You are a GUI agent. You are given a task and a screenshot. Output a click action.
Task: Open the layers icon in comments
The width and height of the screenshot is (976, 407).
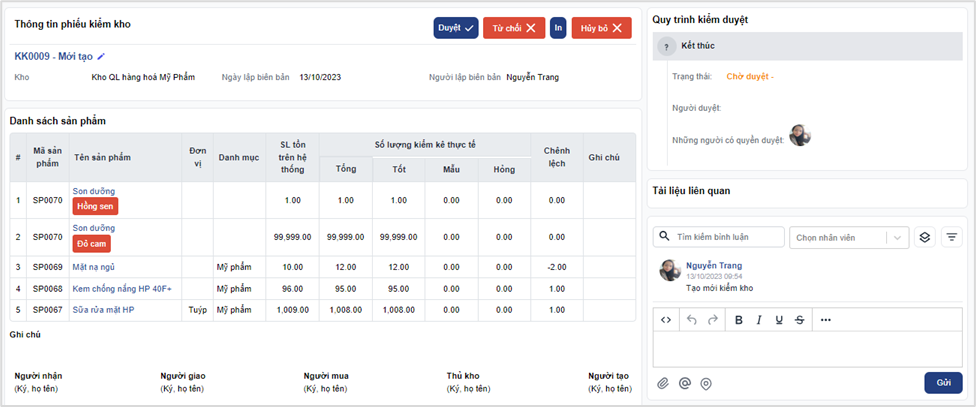click(925, 237)
